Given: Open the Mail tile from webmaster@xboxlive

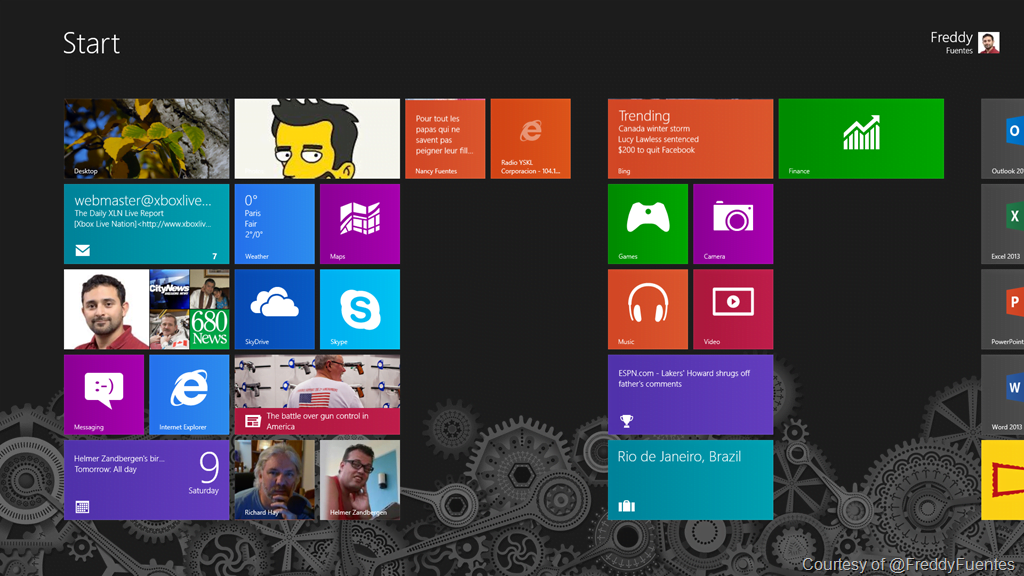Looking at the screenshot, I should point(146,223).
